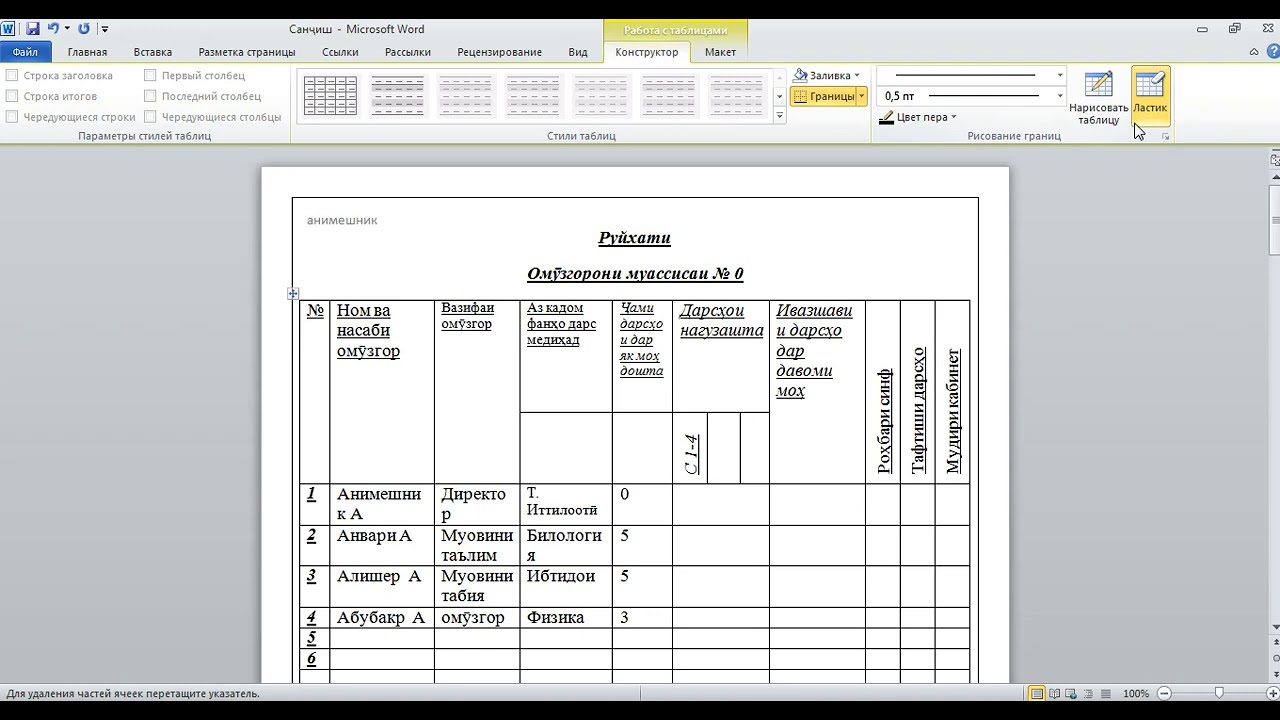The width and height of the screenshot is (1280, 720).
Task: Click the cell containing "Абубакр А"
Action: pyautogui.click(x=381, y=618)
